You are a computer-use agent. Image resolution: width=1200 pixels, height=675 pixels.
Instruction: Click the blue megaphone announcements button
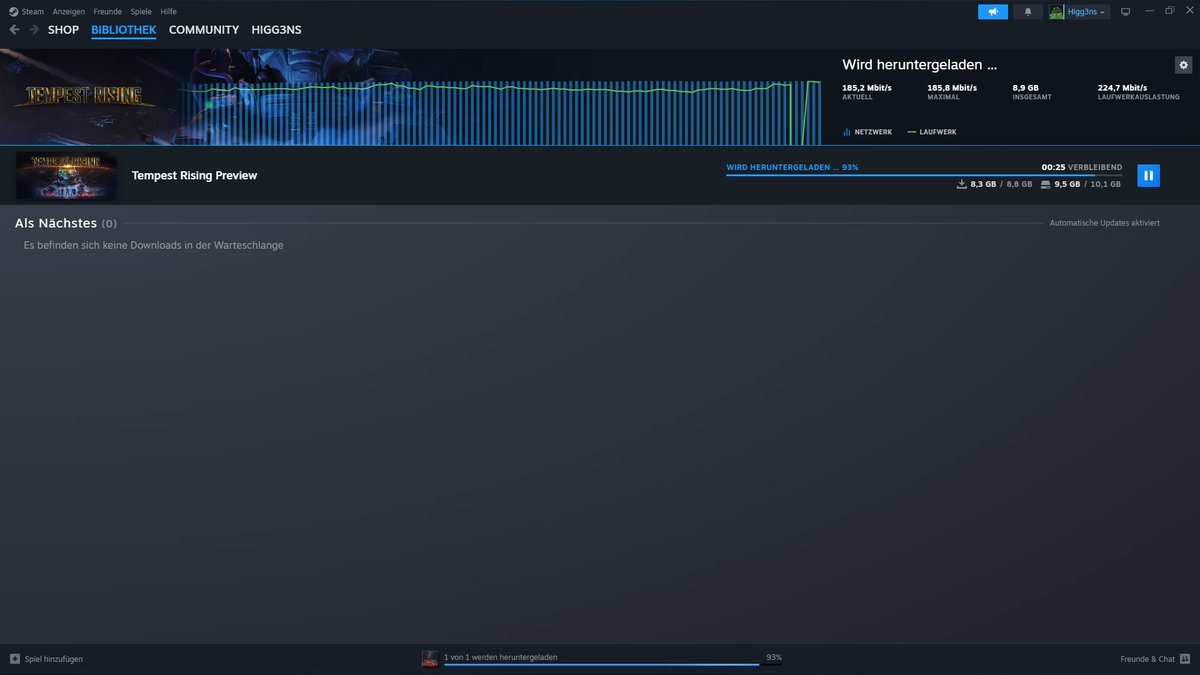click(993, 12)
